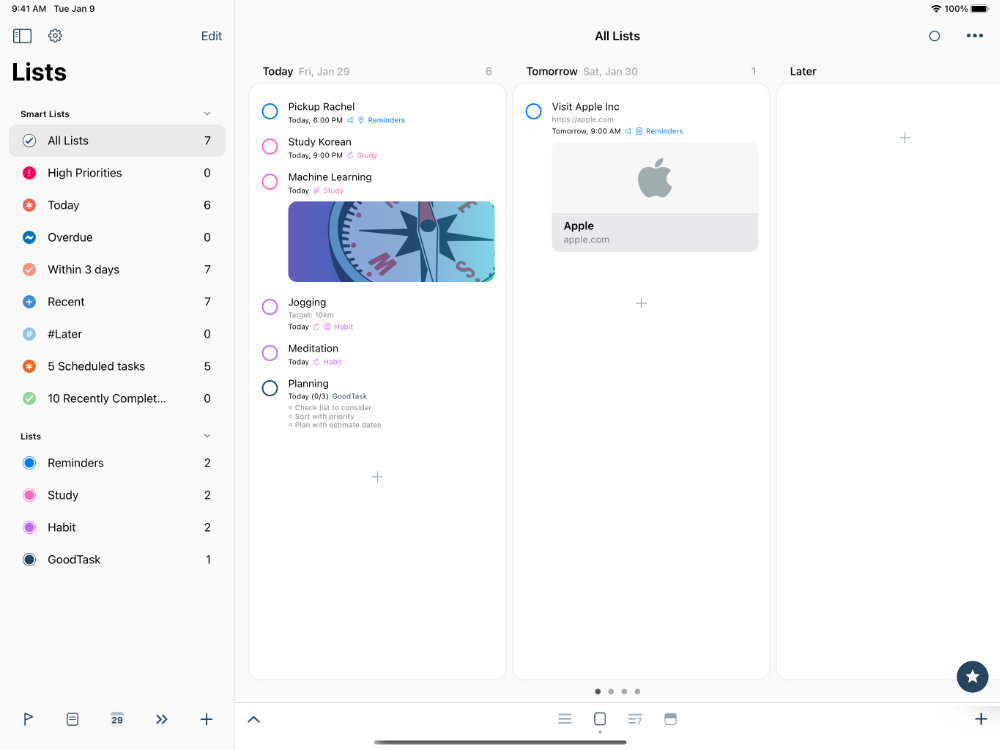
Task: Click the Recent plus-circle icon
Action: click(29, 302)
